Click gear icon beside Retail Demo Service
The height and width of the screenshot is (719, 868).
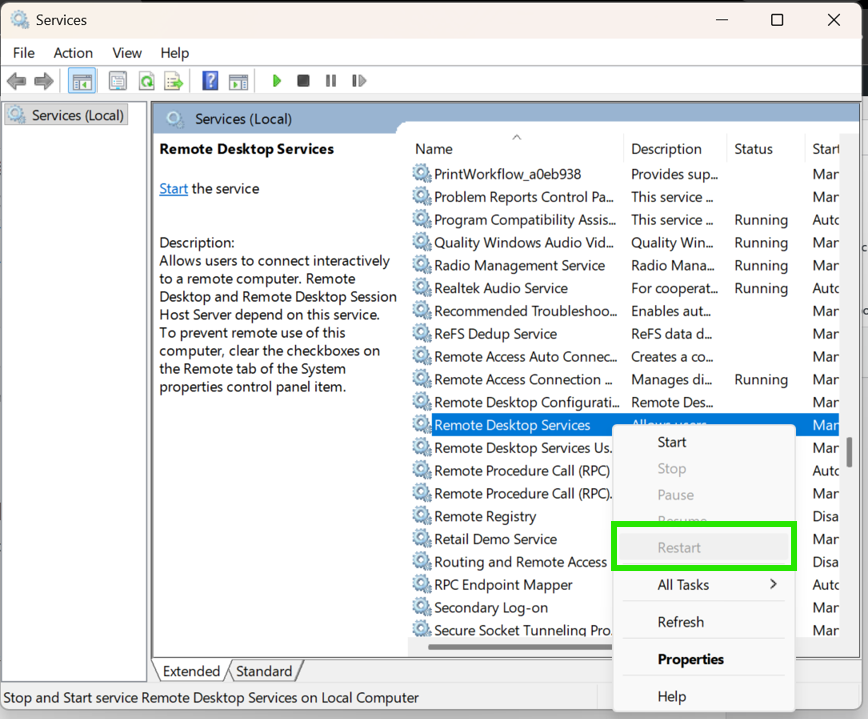pos(422,538)
